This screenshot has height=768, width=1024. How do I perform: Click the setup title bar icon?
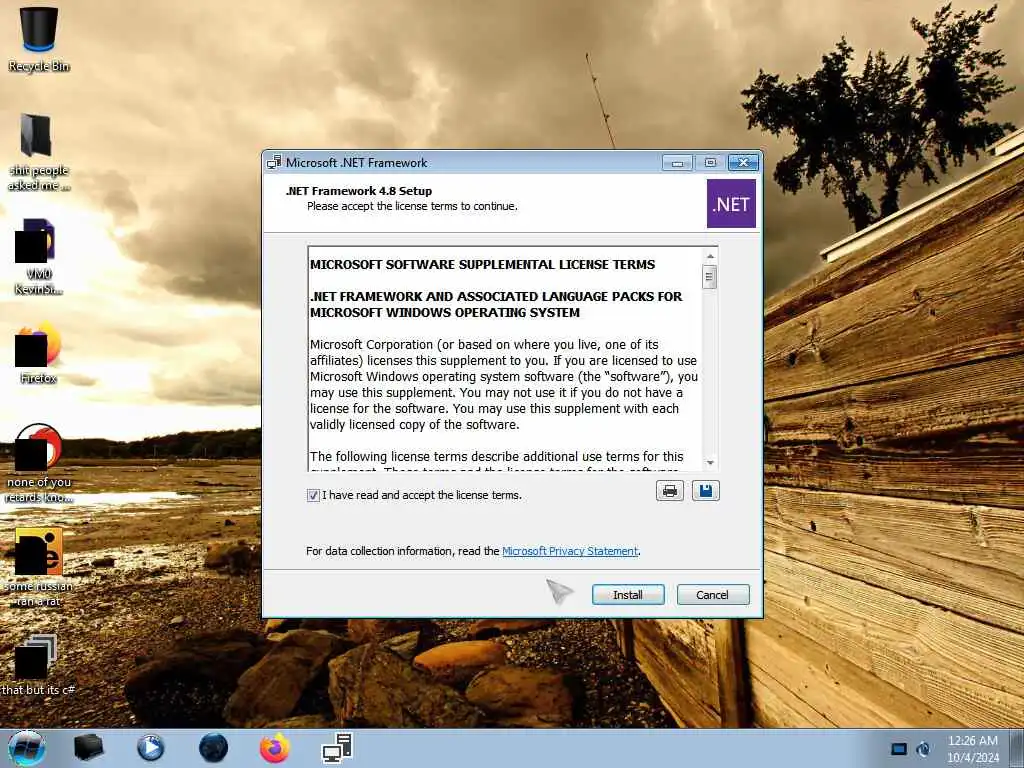(274, 162)
